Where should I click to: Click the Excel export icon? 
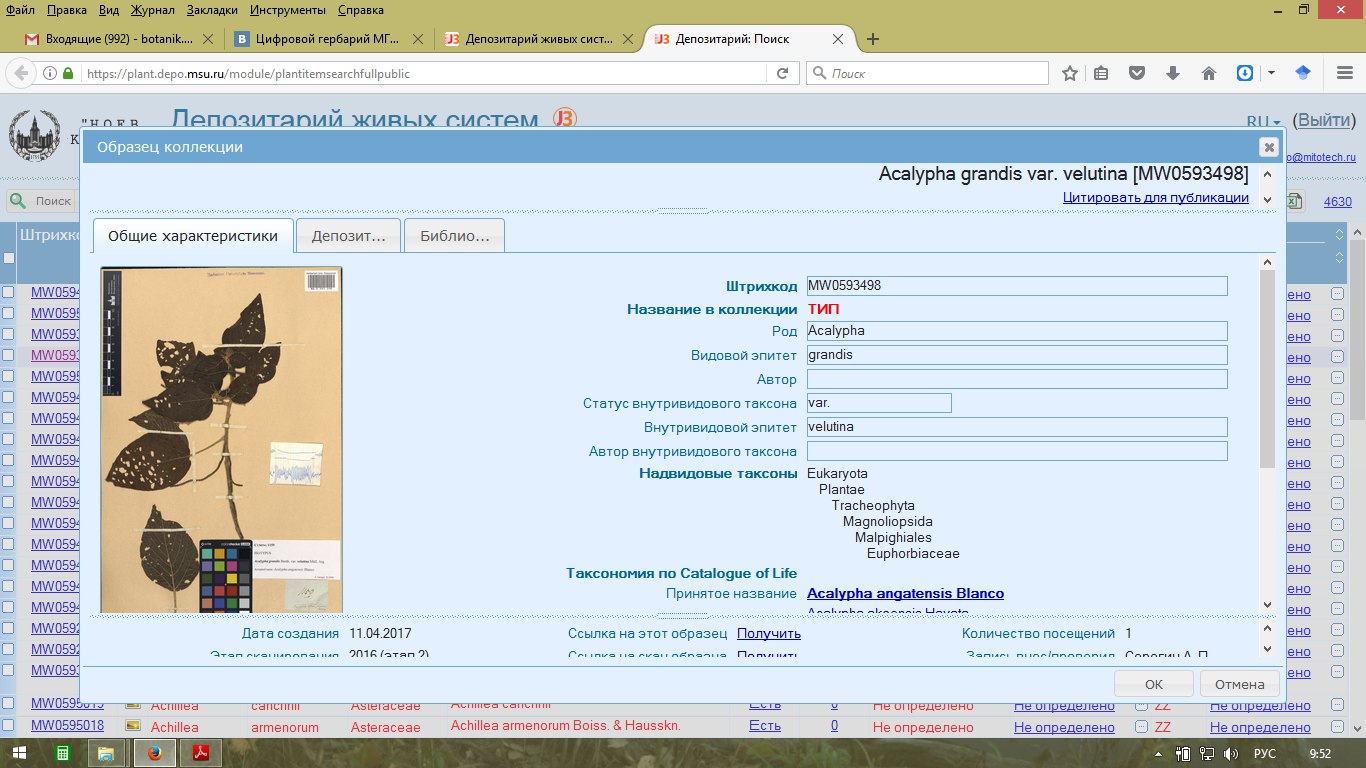[1296, 201]
